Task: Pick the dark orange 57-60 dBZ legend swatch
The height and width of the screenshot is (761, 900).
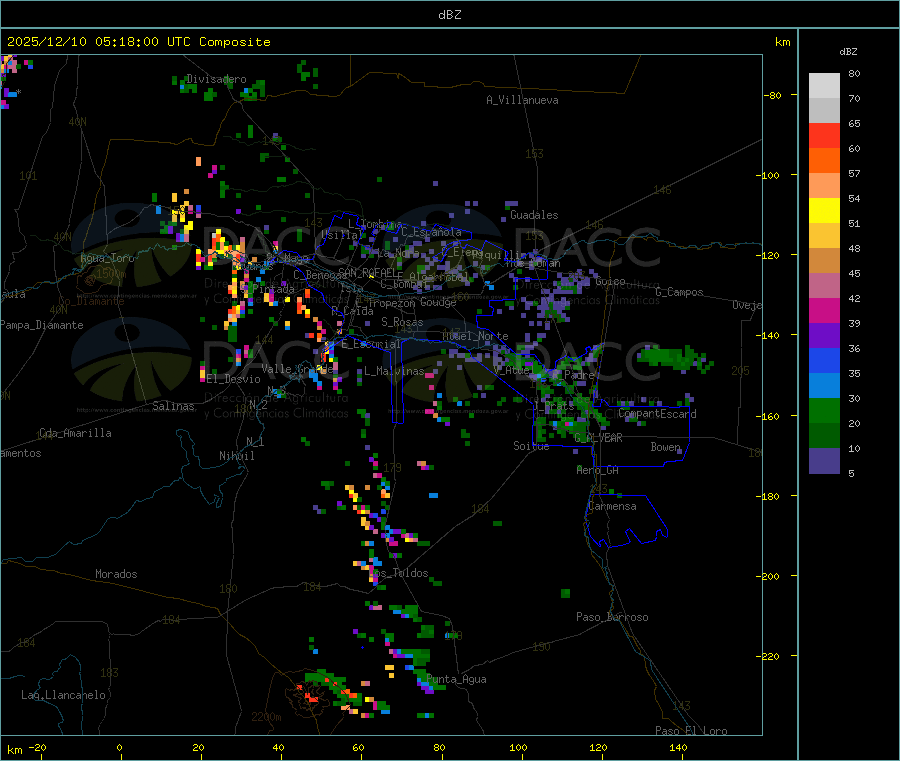Action: pyautogui.click(x=824, y=161)
